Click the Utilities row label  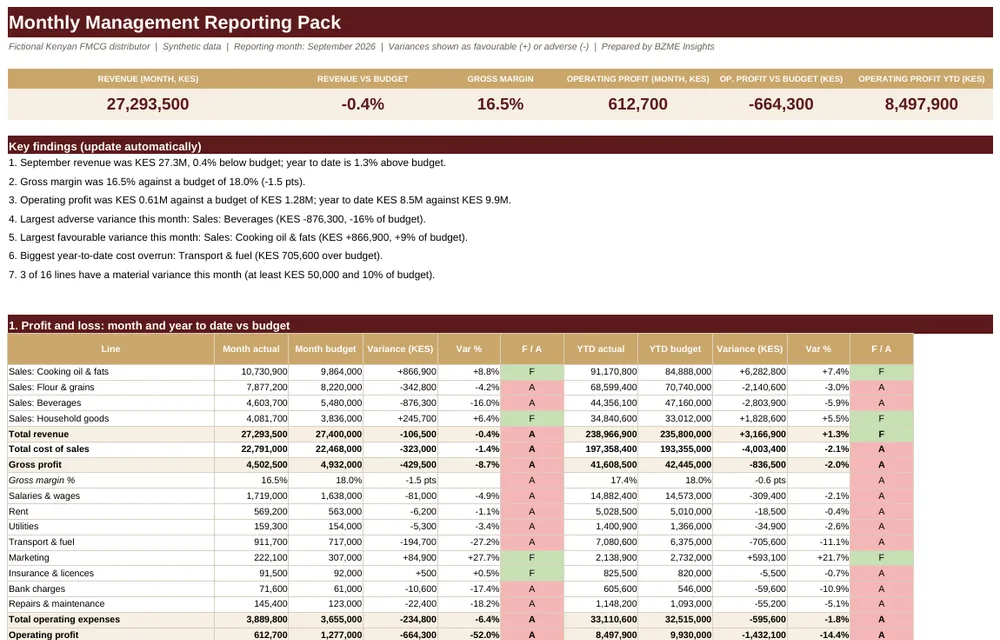point(23,526)
